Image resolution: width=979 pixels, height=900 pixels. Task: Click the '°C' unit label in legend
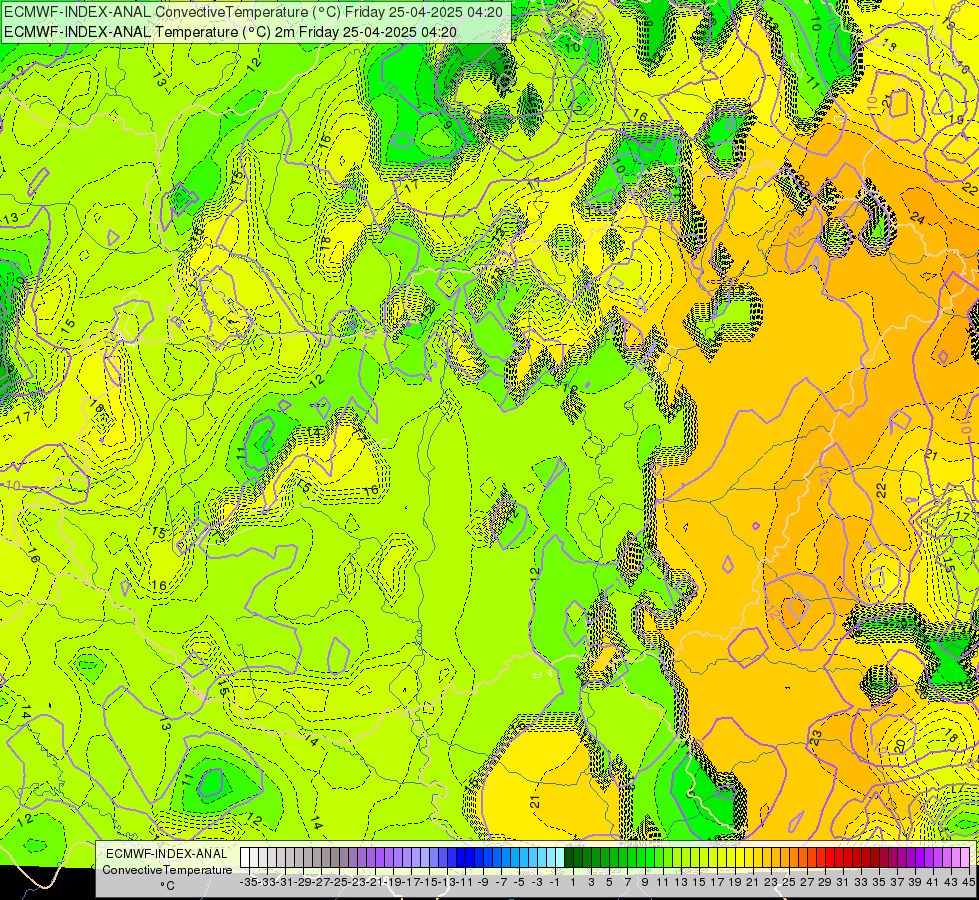click(167, 885)
